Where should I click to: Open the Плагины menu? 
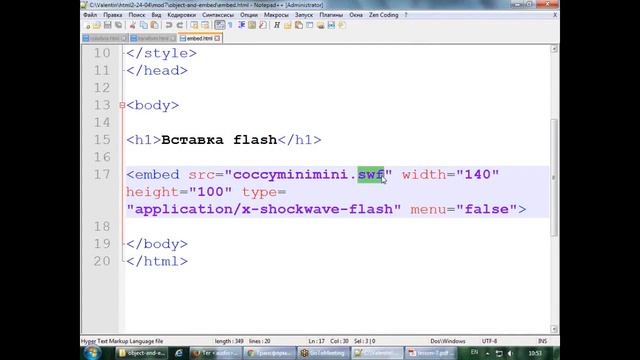point(331,15)
